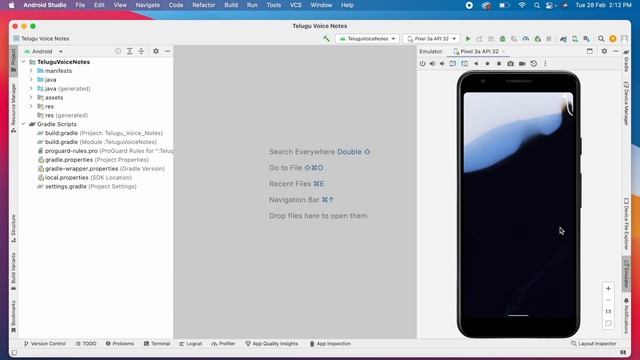Open the Terminal tool window tab
The height and width of the screenshot is (360, 640).
pyautogui.click(x=157, y=344)
